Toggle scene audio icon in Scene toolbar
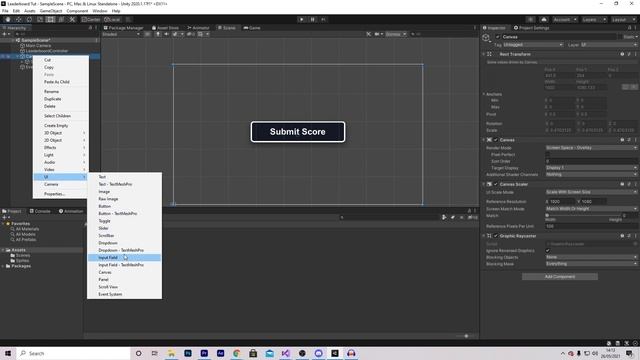640x360 pixels. coord(167,34)
